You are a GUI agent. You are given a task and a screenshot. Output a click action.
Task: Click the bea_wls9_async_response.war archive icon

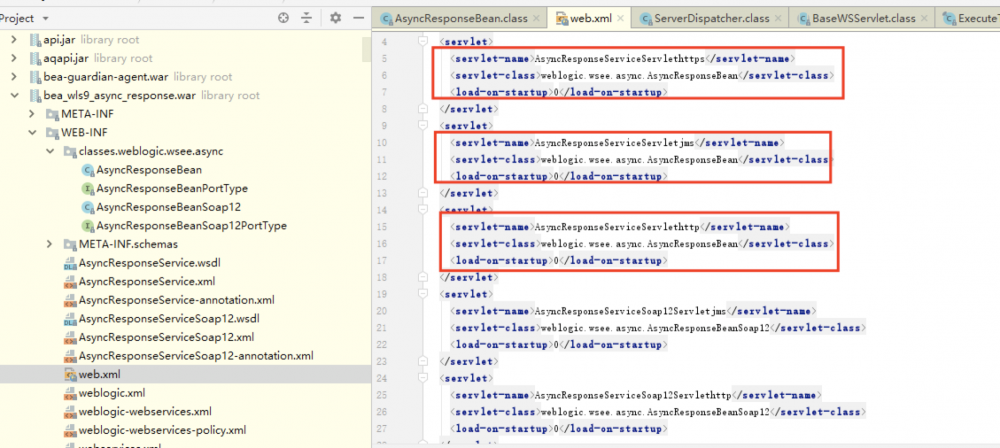point(34,95)
